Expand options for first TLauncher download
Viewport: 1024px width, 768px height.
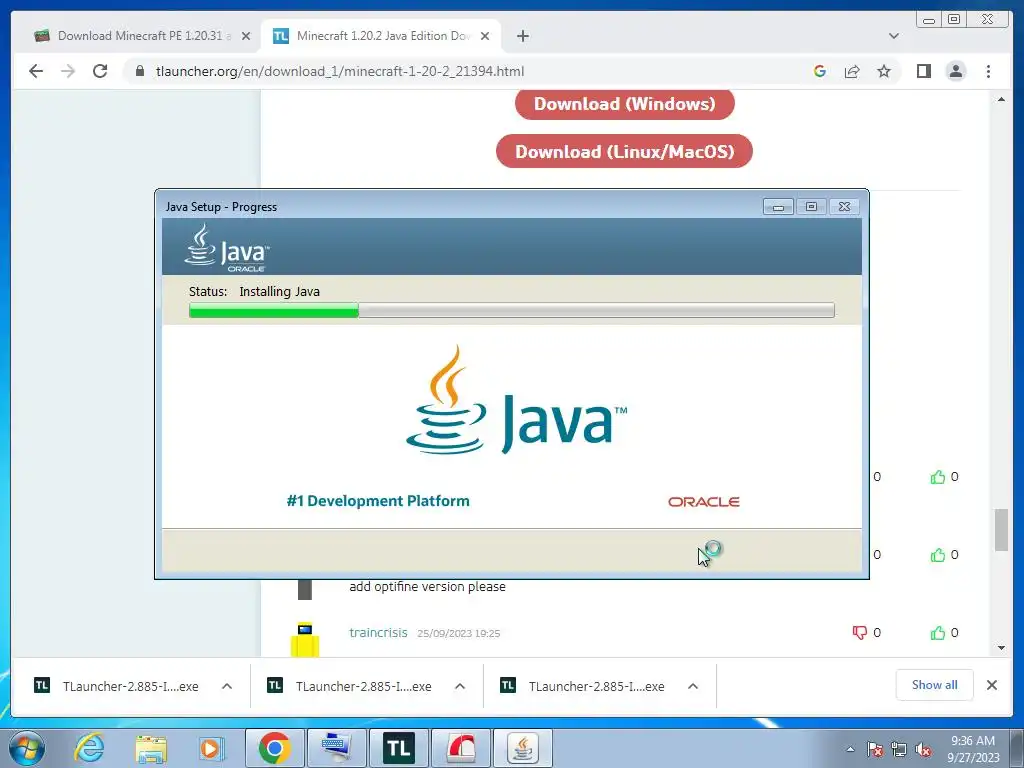coord(227,686)
